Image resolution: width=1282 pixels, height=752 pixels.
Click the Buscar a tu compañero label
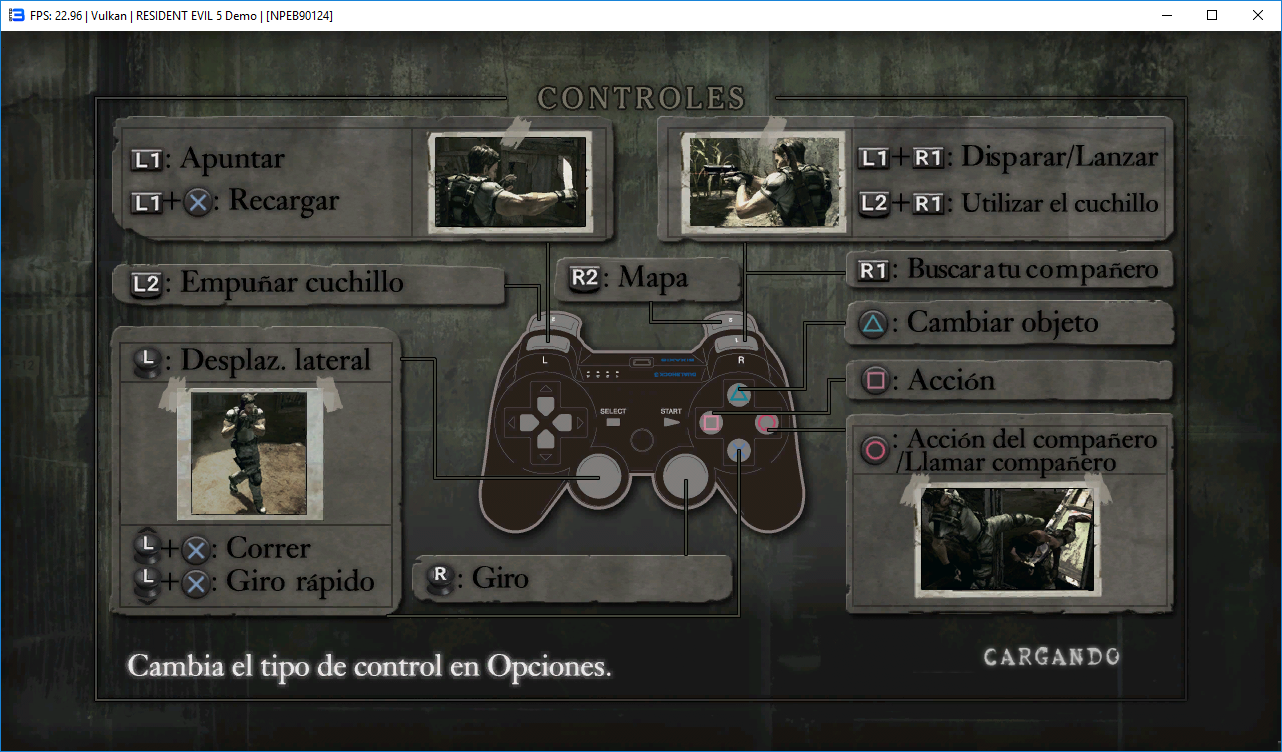[1033, 270]
